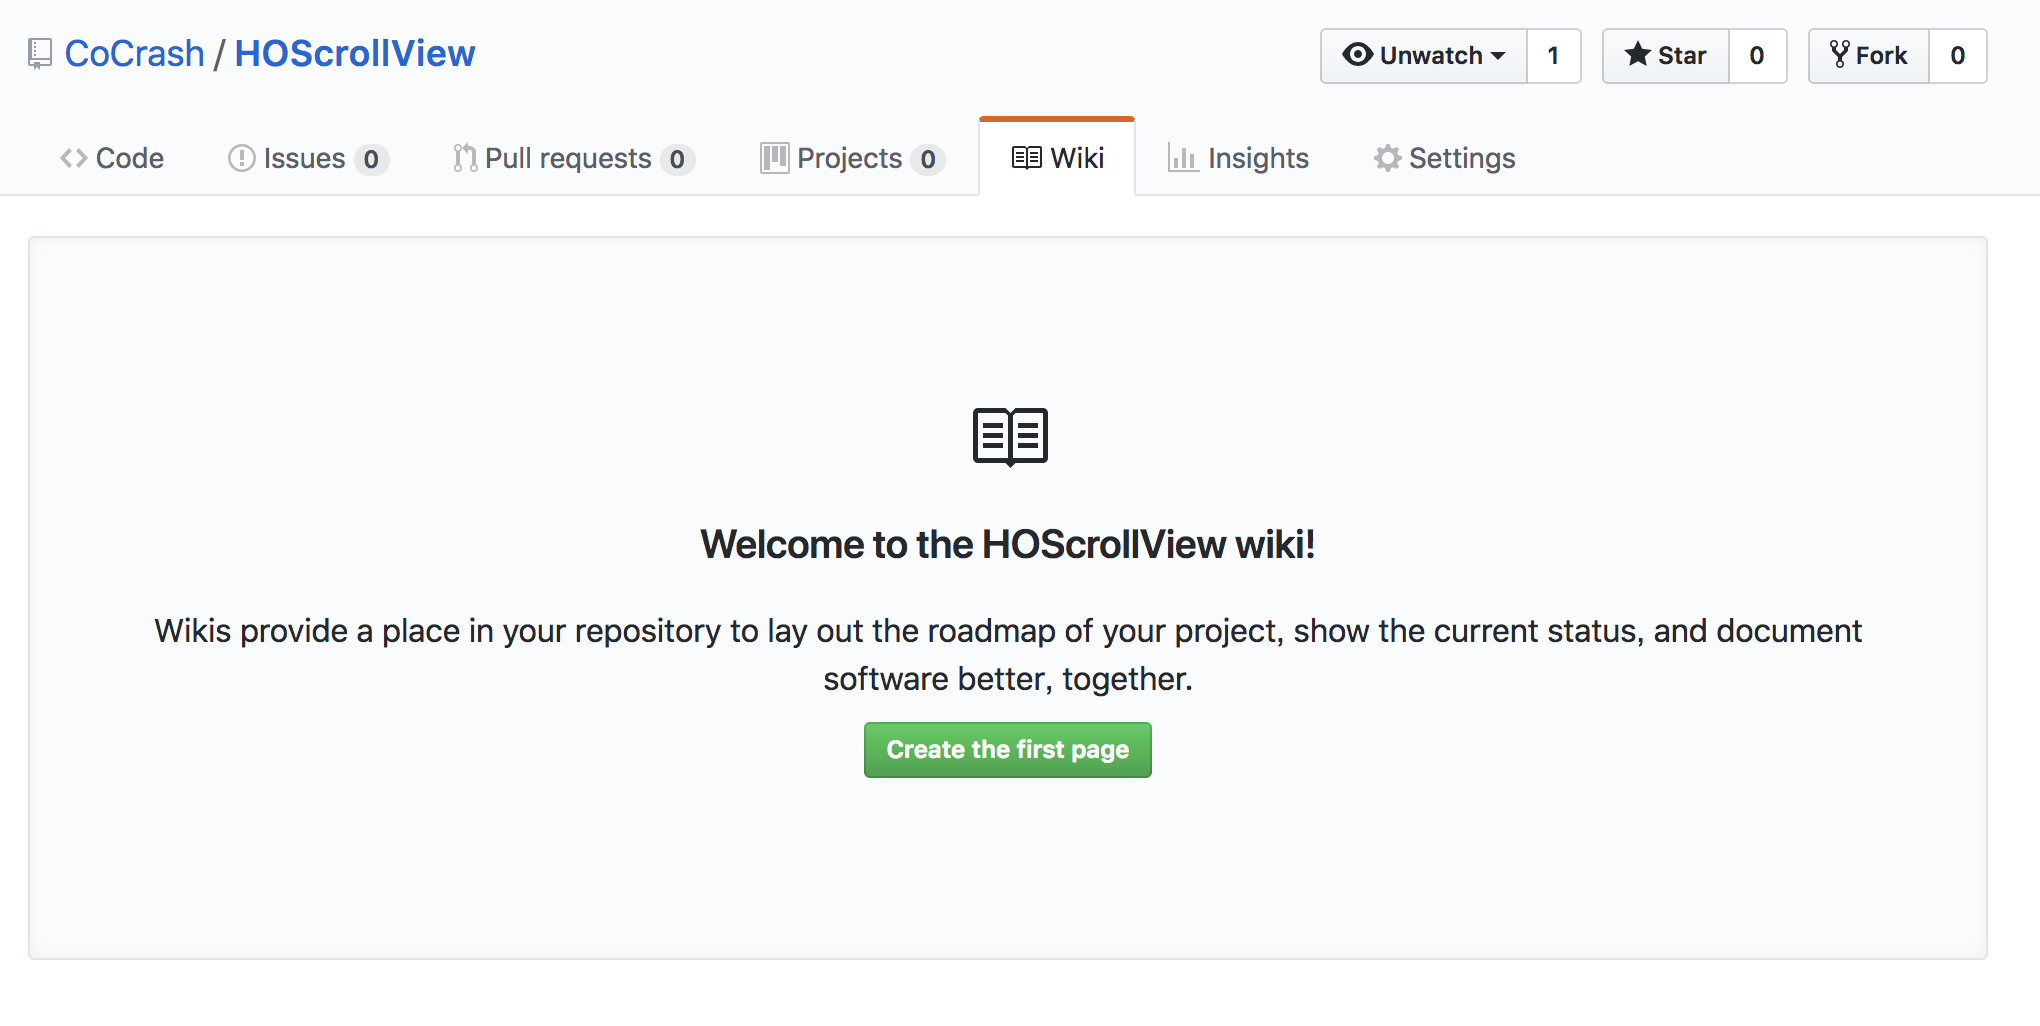This screenshot has height=1026, width=2040.
Task: View the watchers count of 1
Action: [1554, 56]
